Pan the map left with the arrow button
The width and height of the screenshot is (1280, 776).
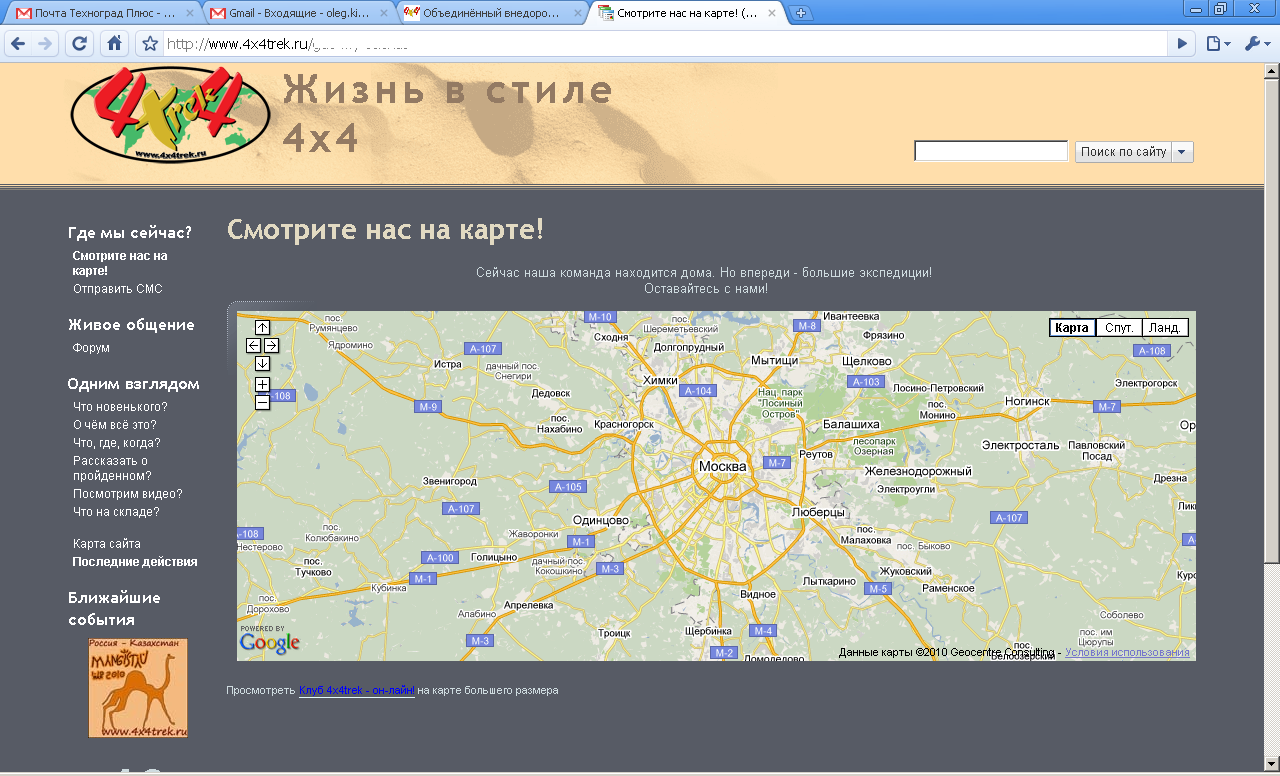(x=254, y=345)
